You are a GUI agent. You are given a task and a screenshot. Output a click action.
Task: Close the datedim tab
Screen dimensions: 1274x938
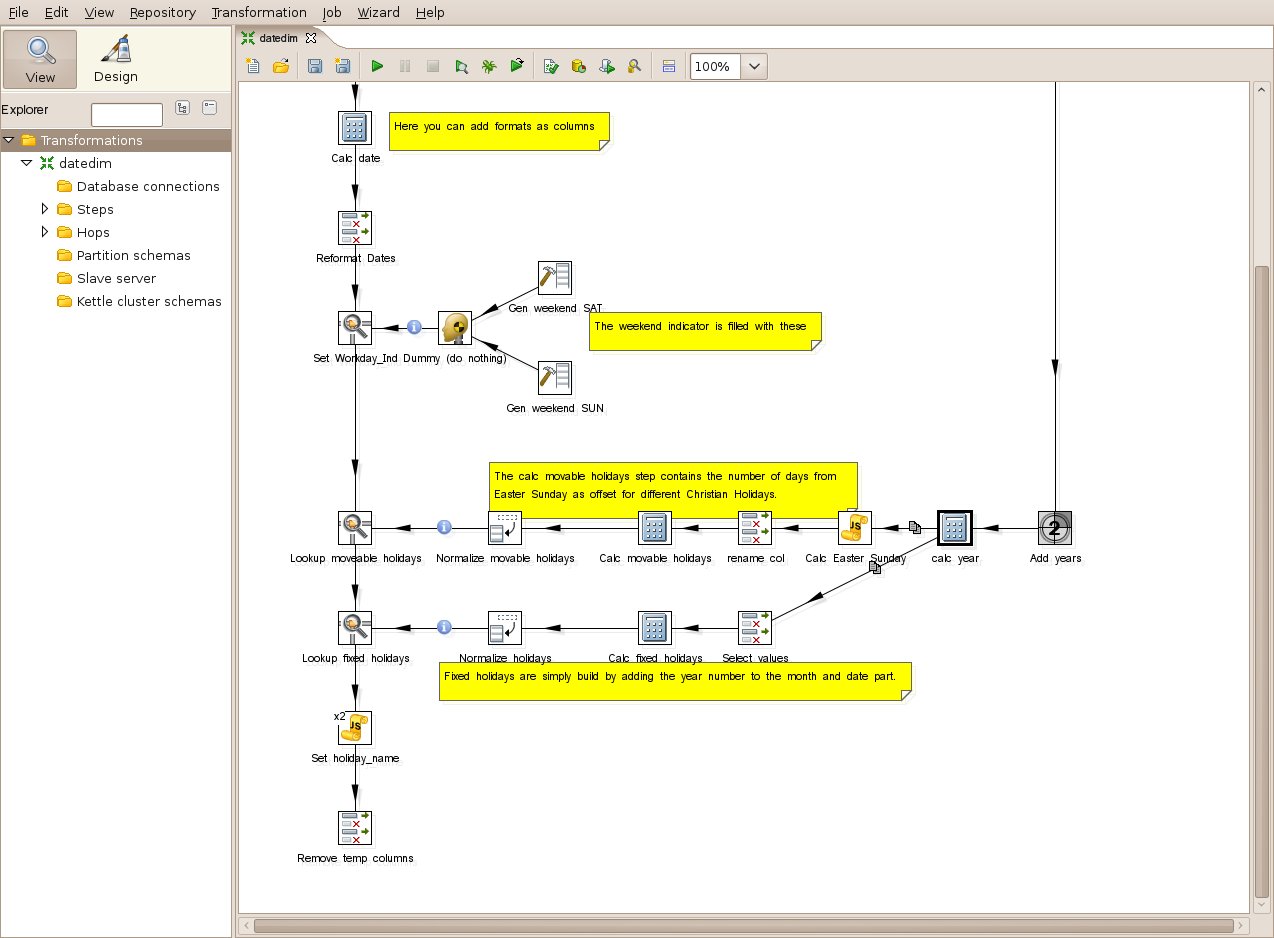310,38
